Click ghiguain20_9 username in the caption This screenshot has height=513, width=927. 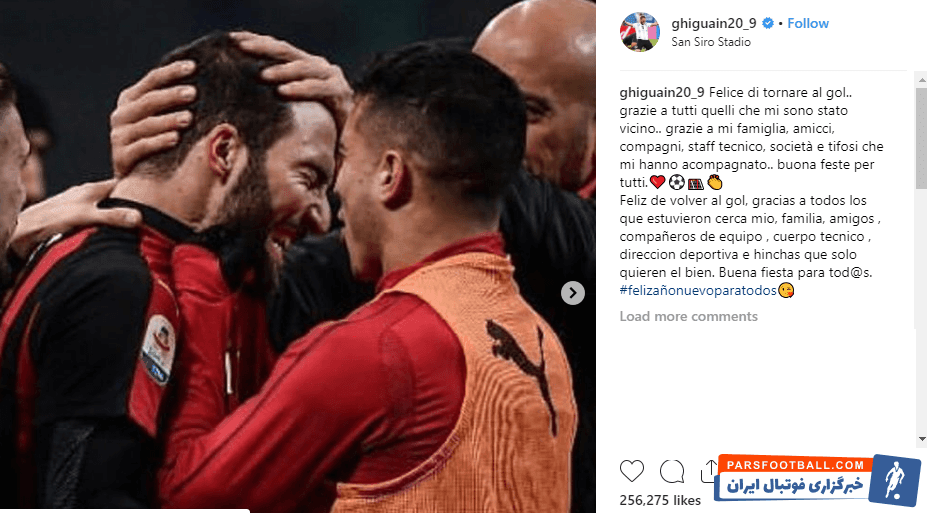click(x=662, y=92)
